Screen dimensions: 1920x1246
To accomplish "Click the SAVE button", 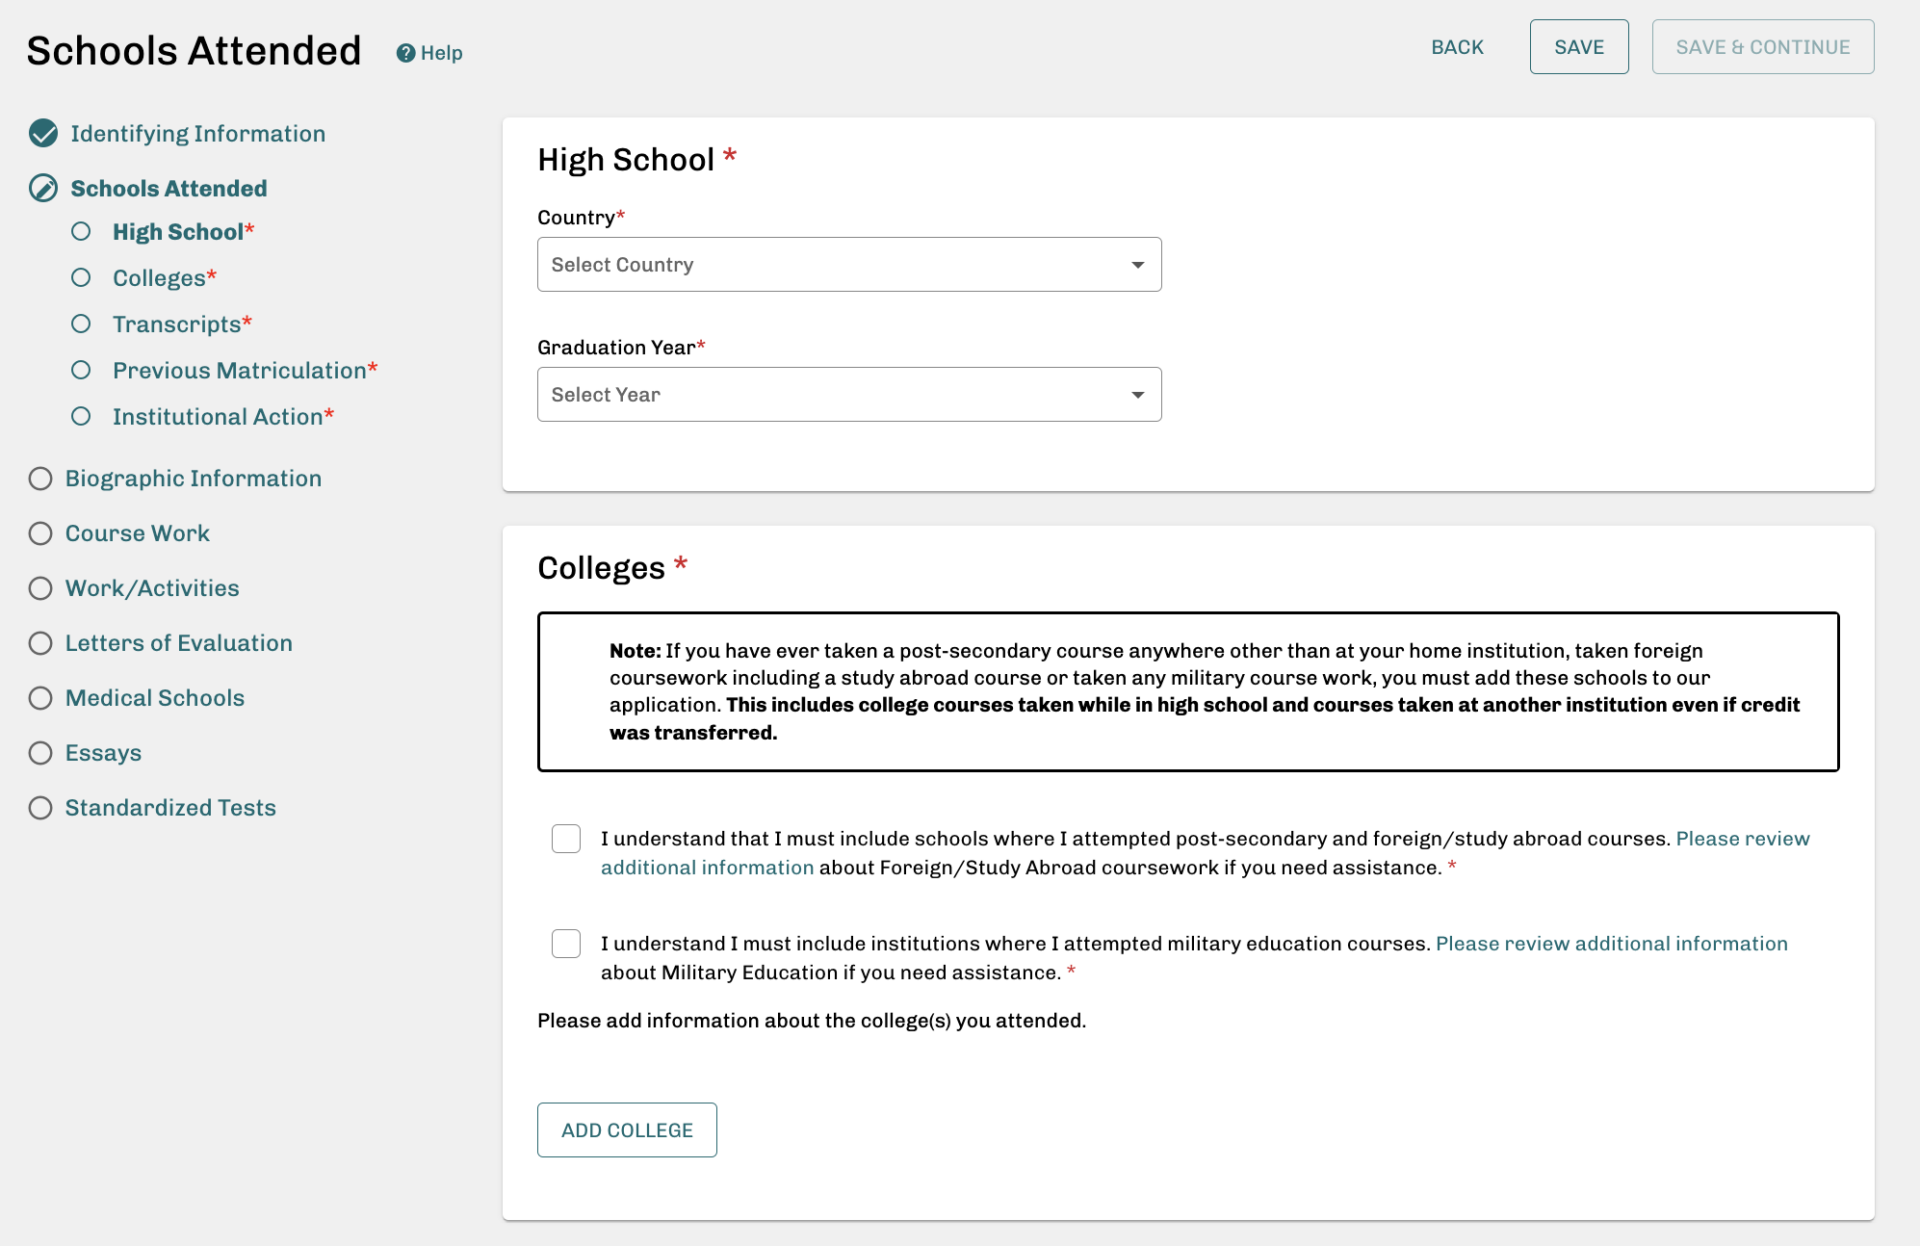I will [1579, 46].
